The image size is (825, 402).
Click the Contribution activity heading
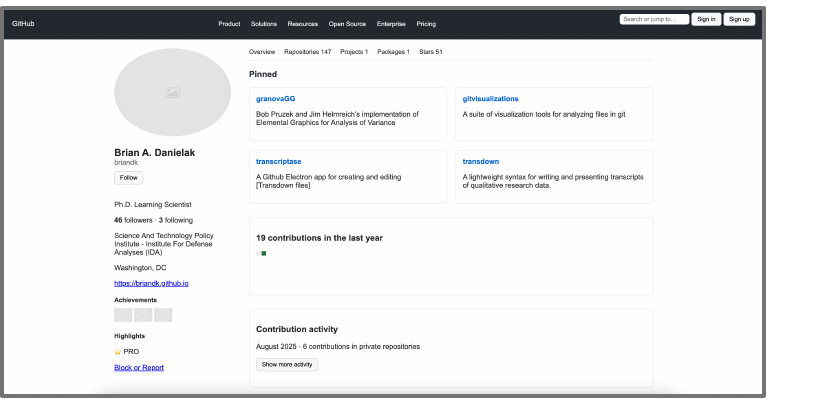click(297, 329)
